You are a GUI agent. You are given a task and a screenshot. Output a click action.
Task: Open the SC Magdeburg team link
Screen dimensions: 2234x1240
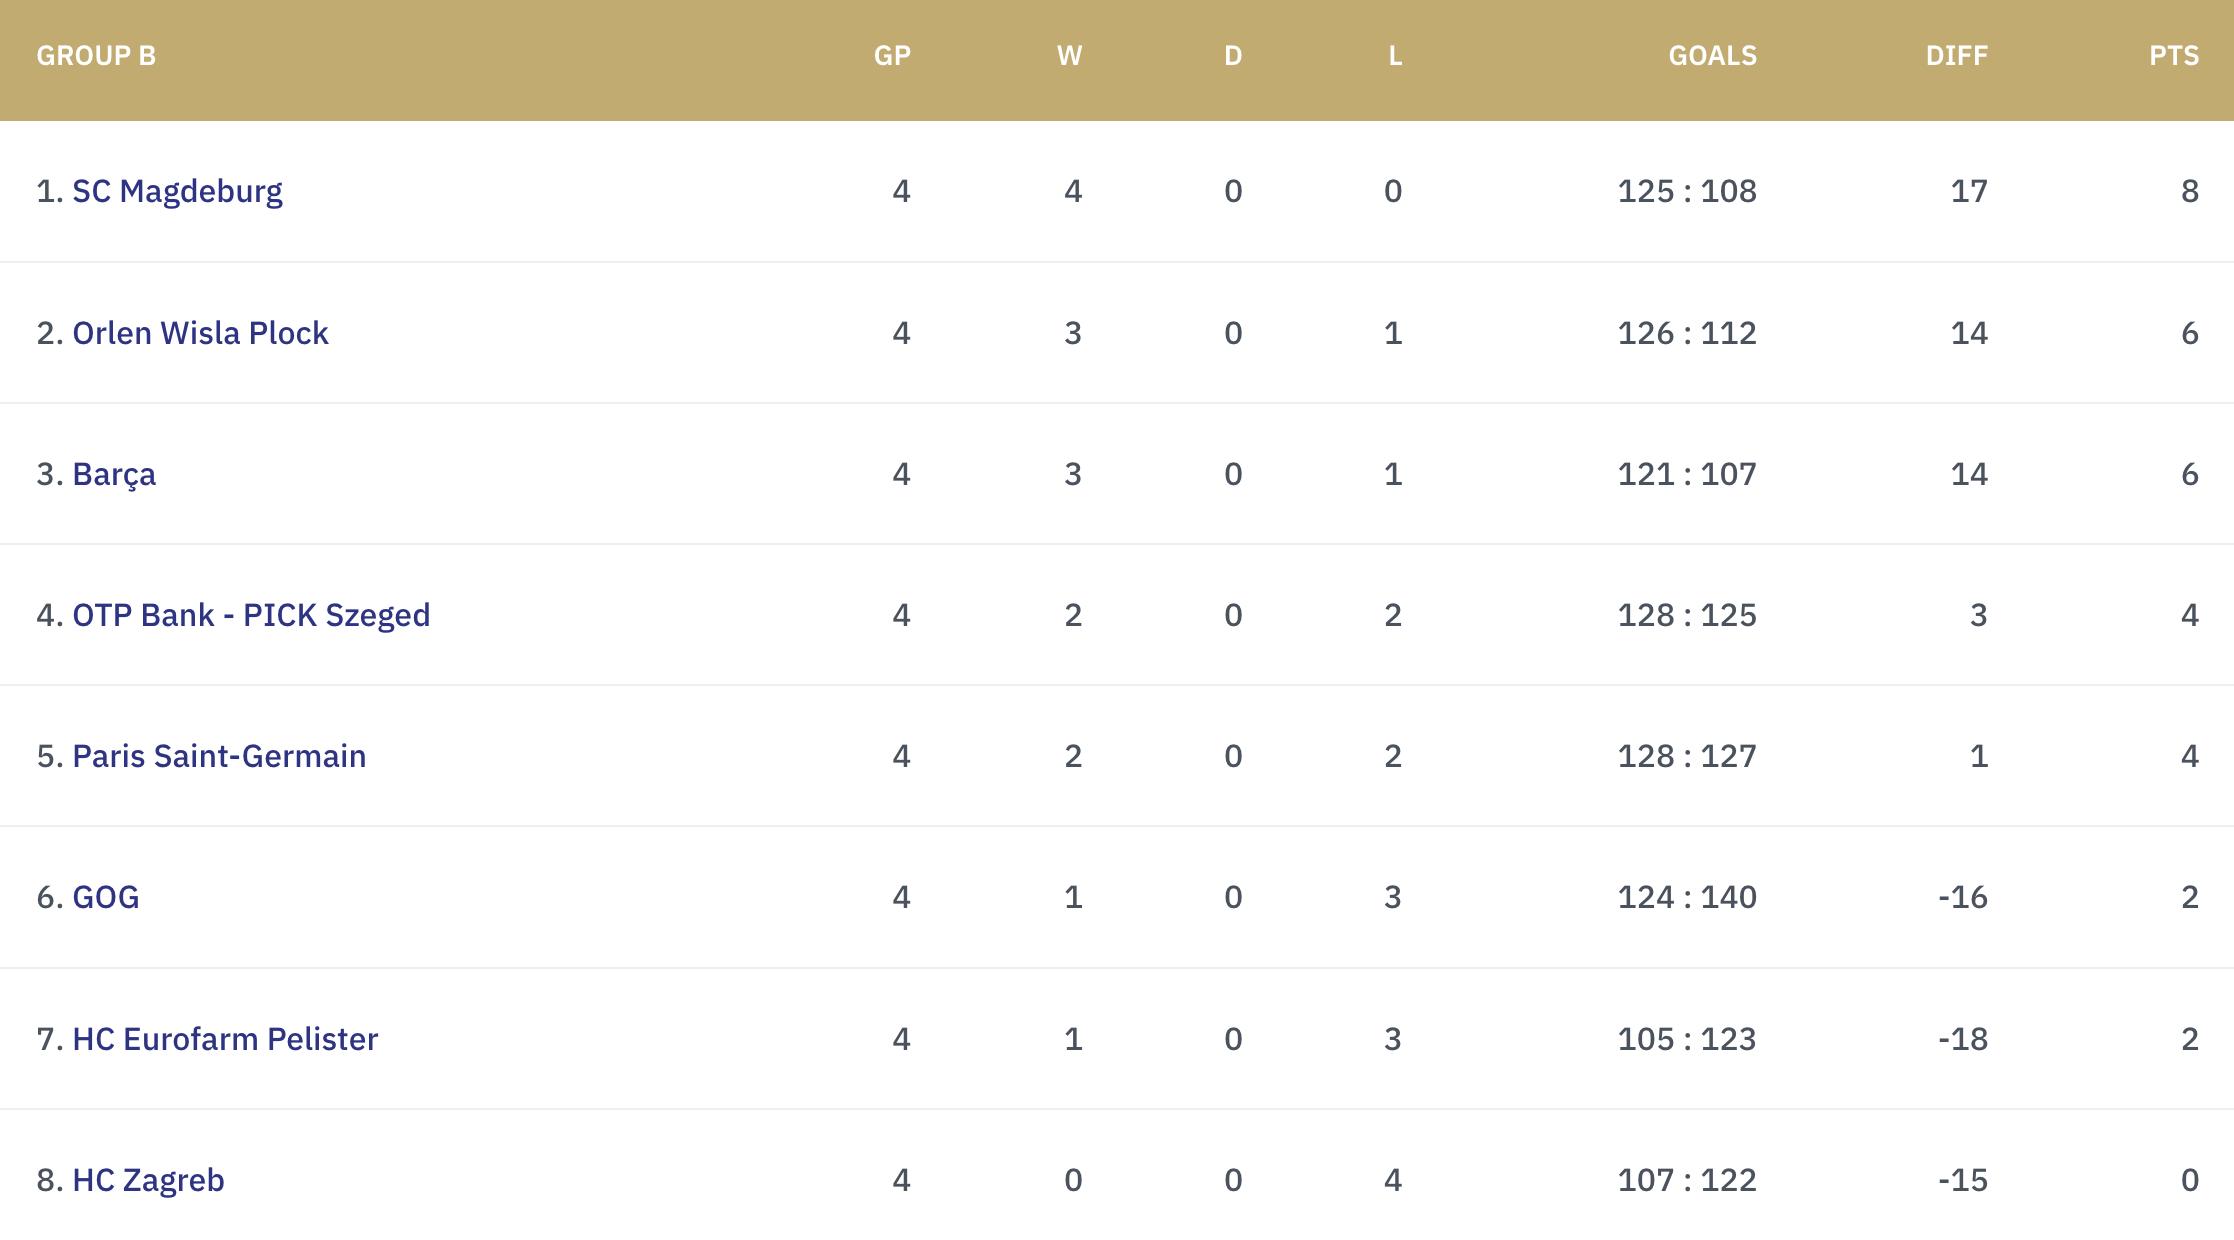(177, 191)
